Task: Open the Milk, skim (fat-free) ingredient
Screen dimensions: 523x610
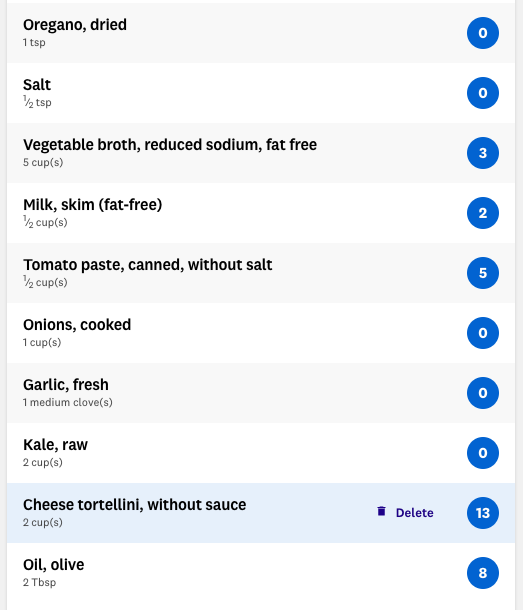Action: pos(261,213)
